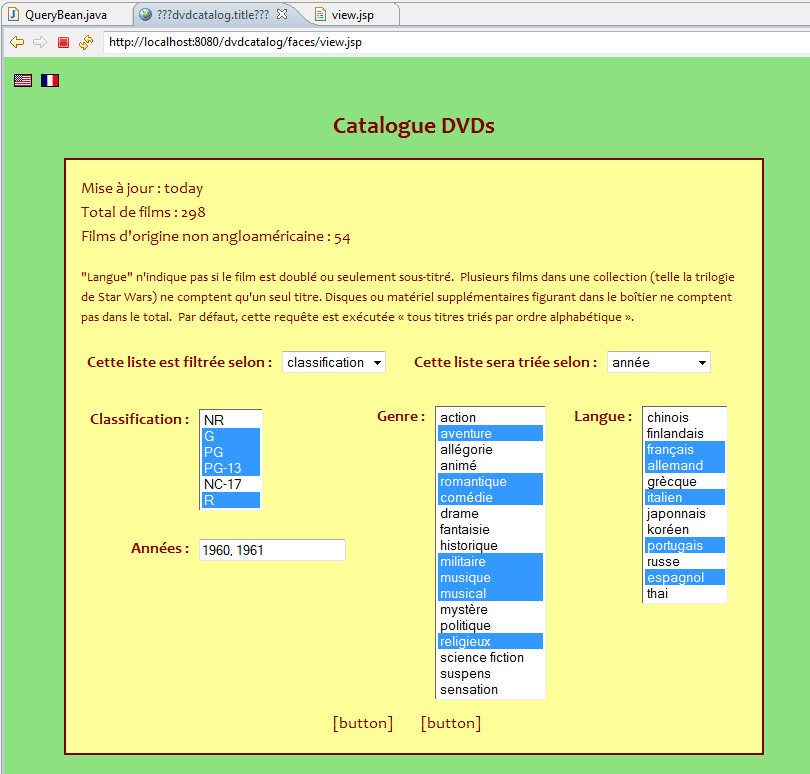Select religieux in Genre list
The width and height of the screenshot is (810, 774).
click(490, 641)
